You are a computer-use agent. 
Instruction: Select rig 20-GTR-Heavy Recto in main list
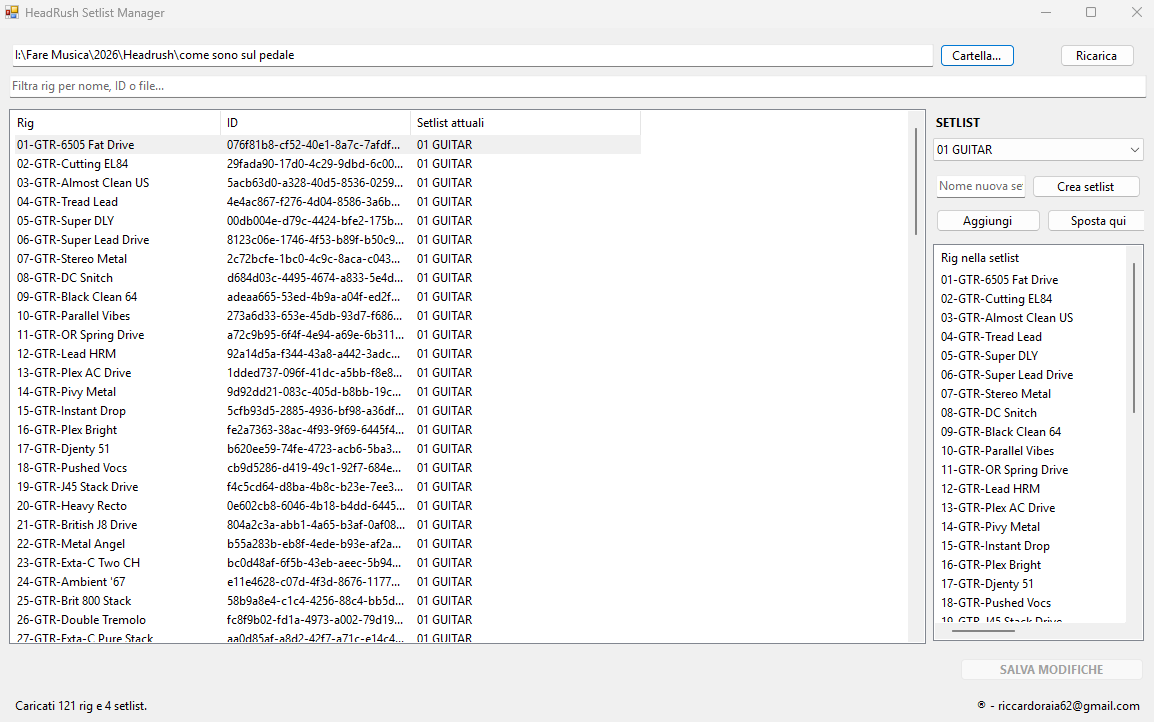72,506
